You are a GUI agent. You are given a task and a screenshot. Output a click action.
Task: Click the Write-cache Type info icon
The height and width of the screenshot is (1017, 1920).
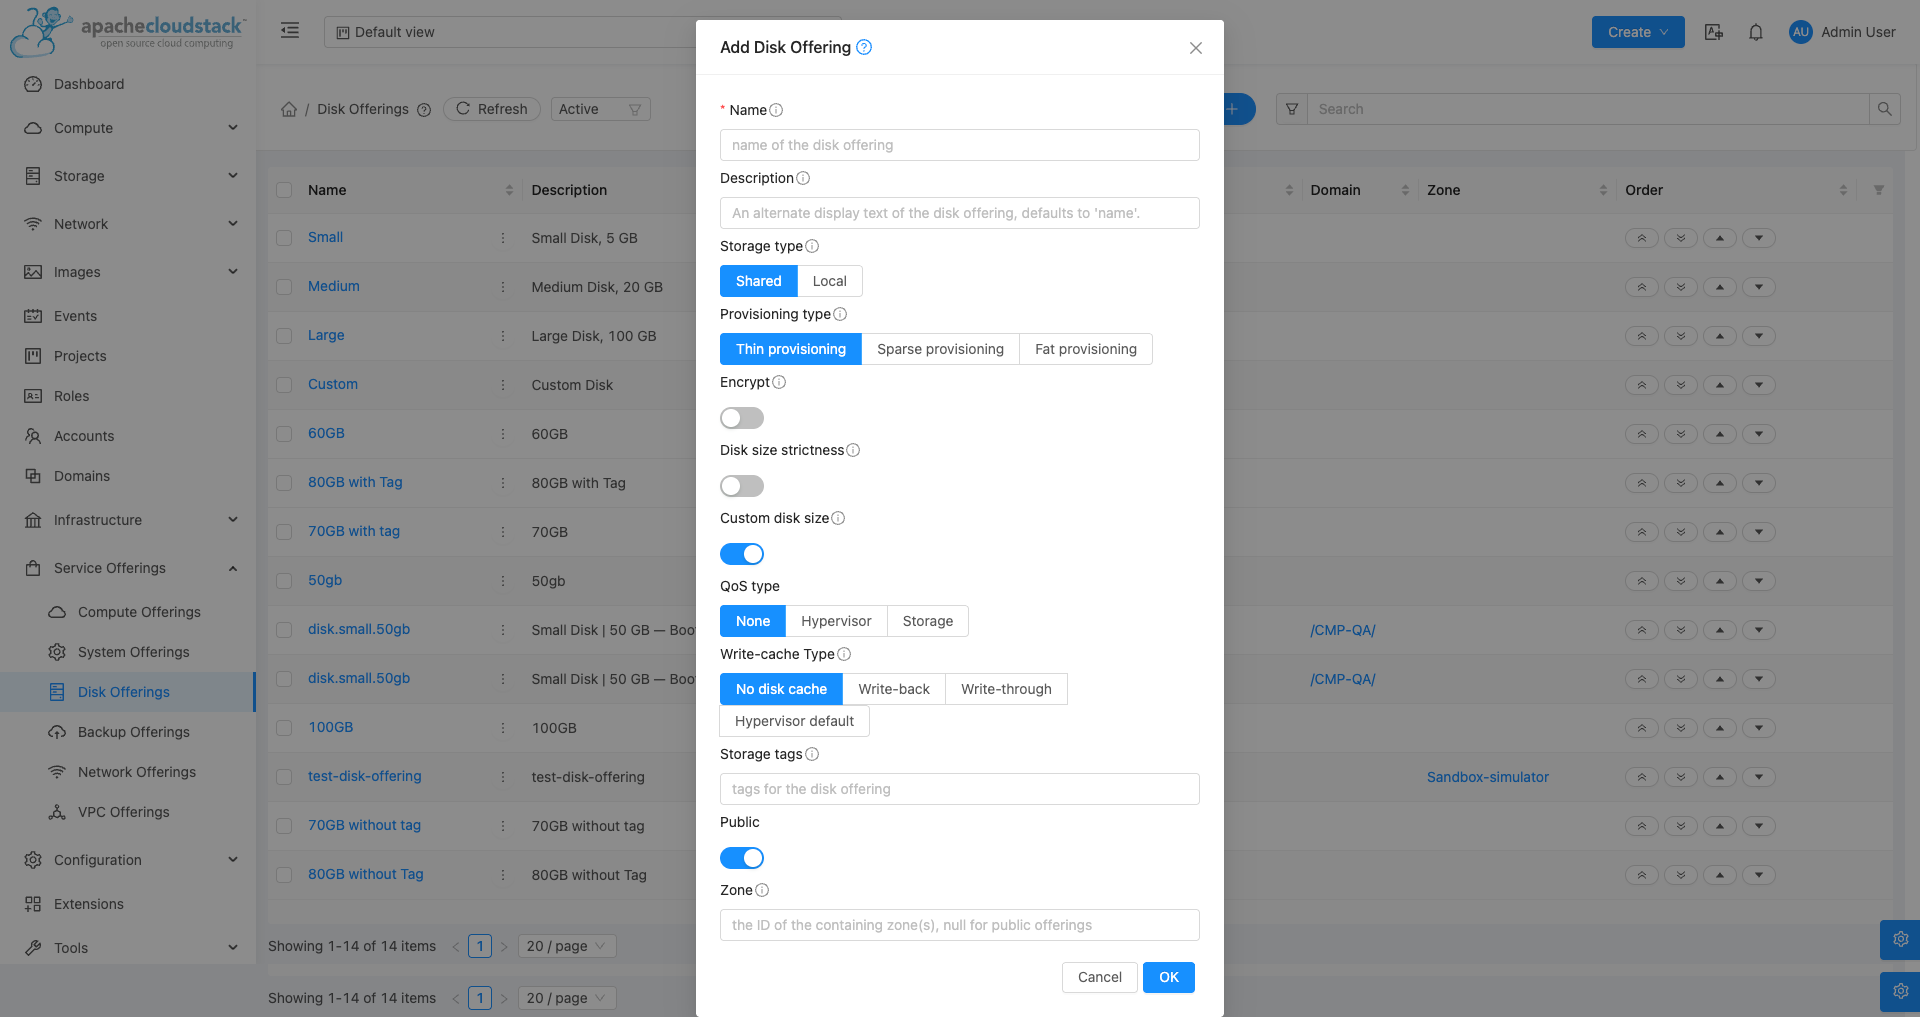(x=844, y=654)
